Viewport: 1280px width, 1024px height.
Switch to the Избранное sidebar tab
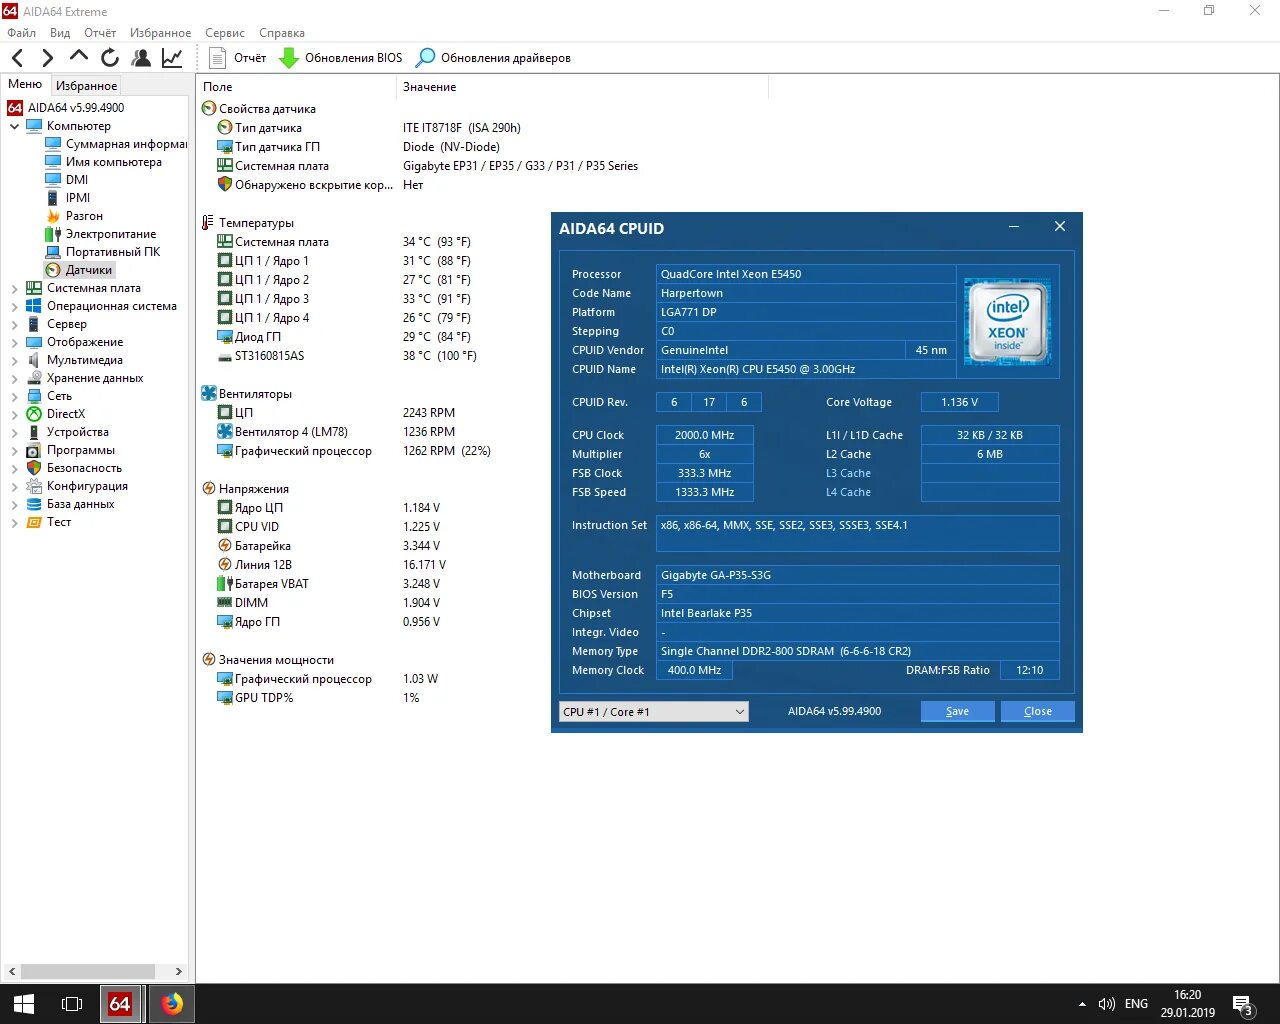pyautogui.click(x=86, y=86)
